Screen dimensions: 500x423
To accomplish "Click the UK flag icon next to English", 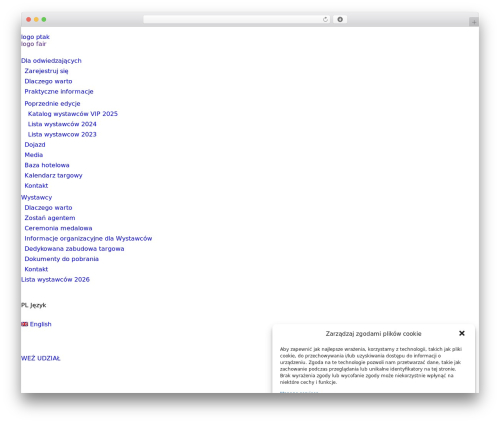I will [24, 324].
